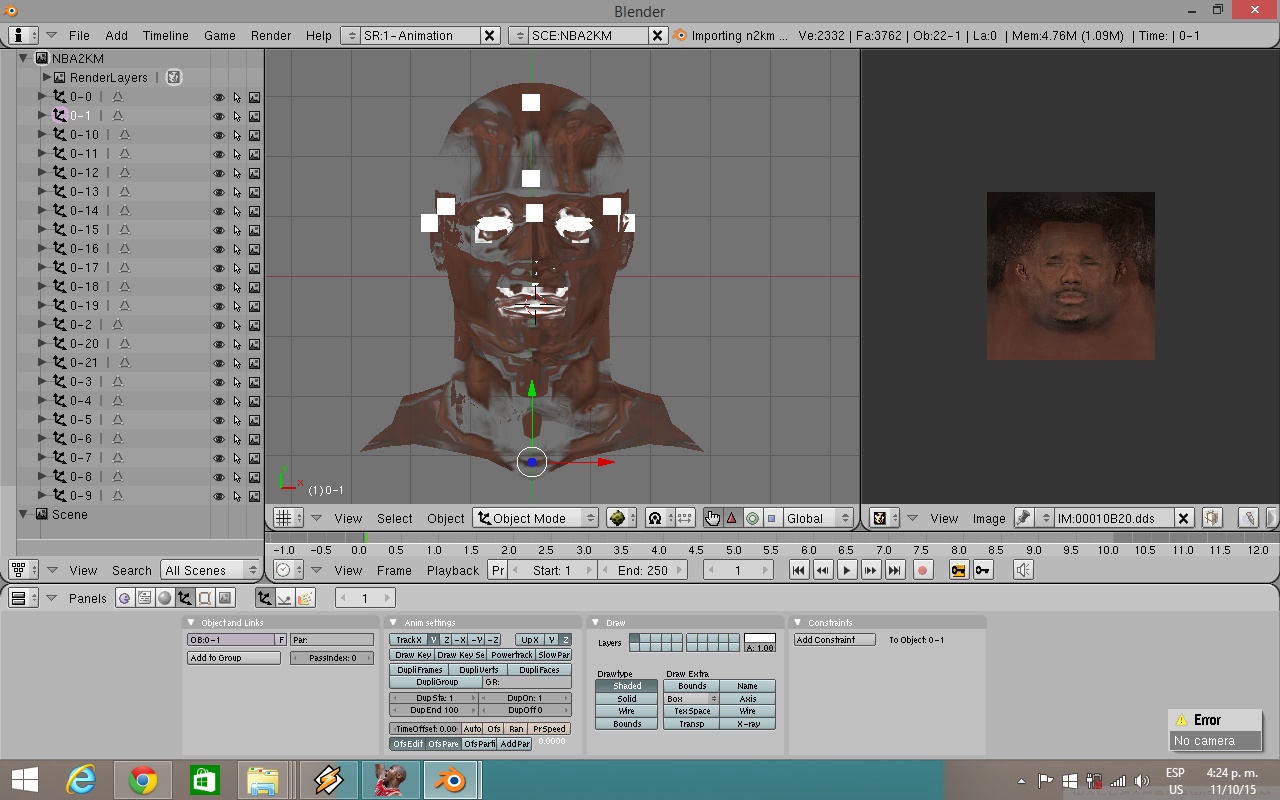Collapse the Scene tree entry
Viewport: 1280px width, 800px height.
point(23,514)
